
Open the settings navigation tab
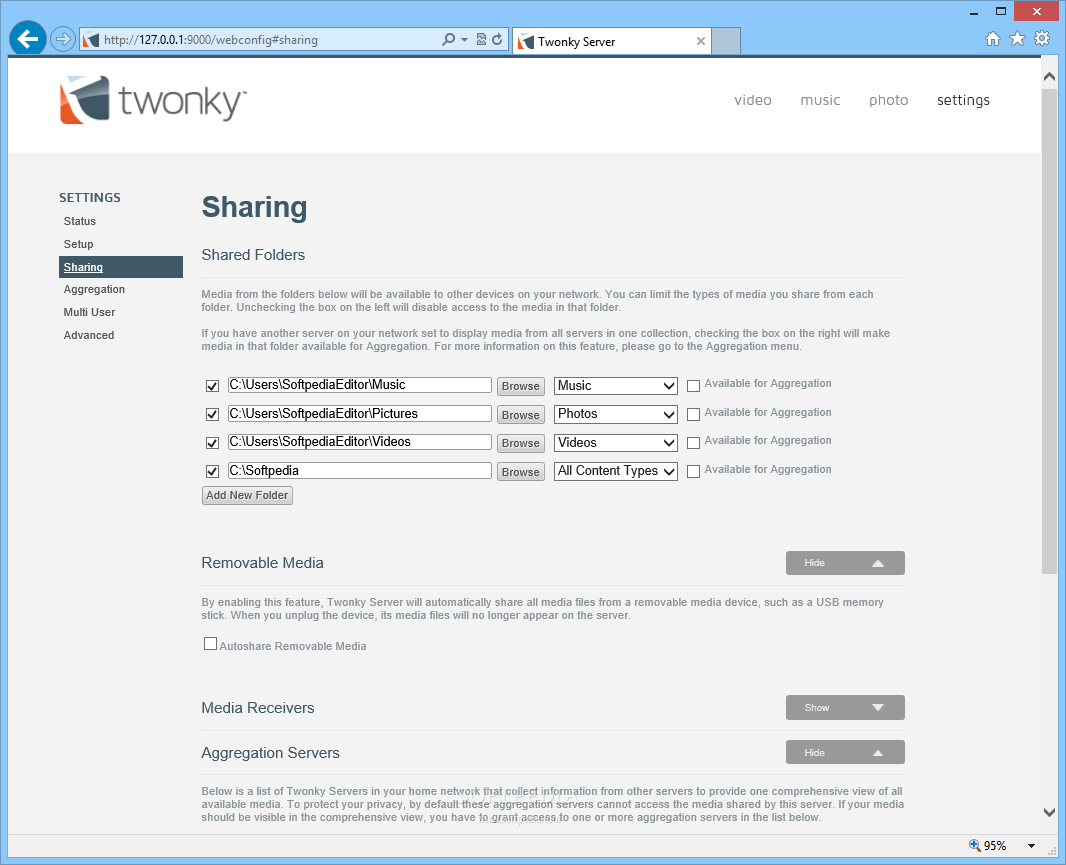tap(963, 100)
